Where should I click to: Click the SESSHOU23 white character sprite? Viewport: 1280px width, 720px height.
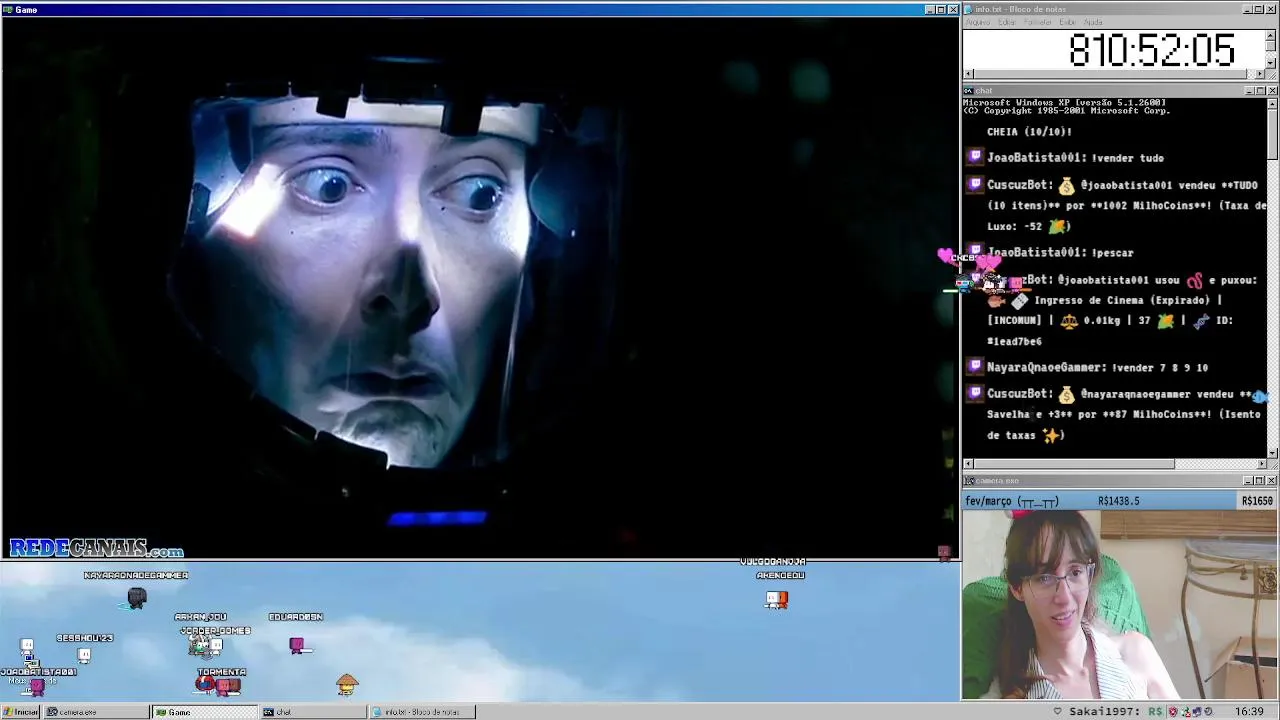tap(84, 655)
